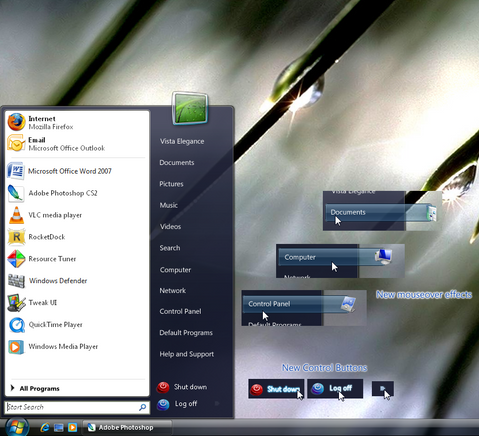Open Music in the start menu
This screenshot has width=479, height=436.
point(169,205)
